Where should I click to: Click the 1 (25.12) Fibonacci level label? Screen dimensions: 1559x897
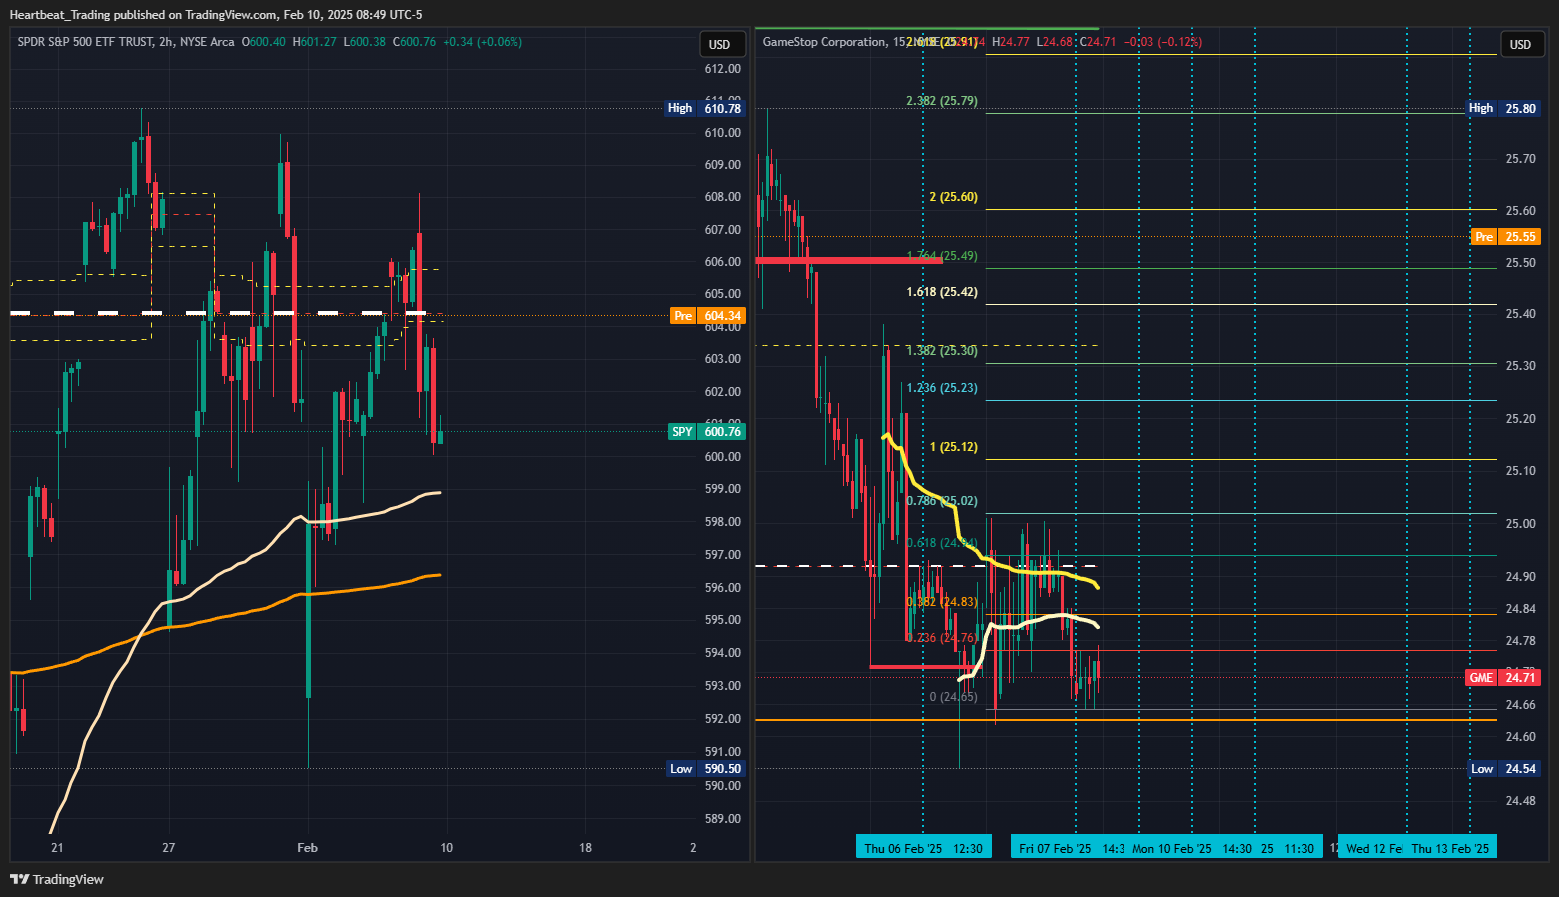[x=953, y=447]
